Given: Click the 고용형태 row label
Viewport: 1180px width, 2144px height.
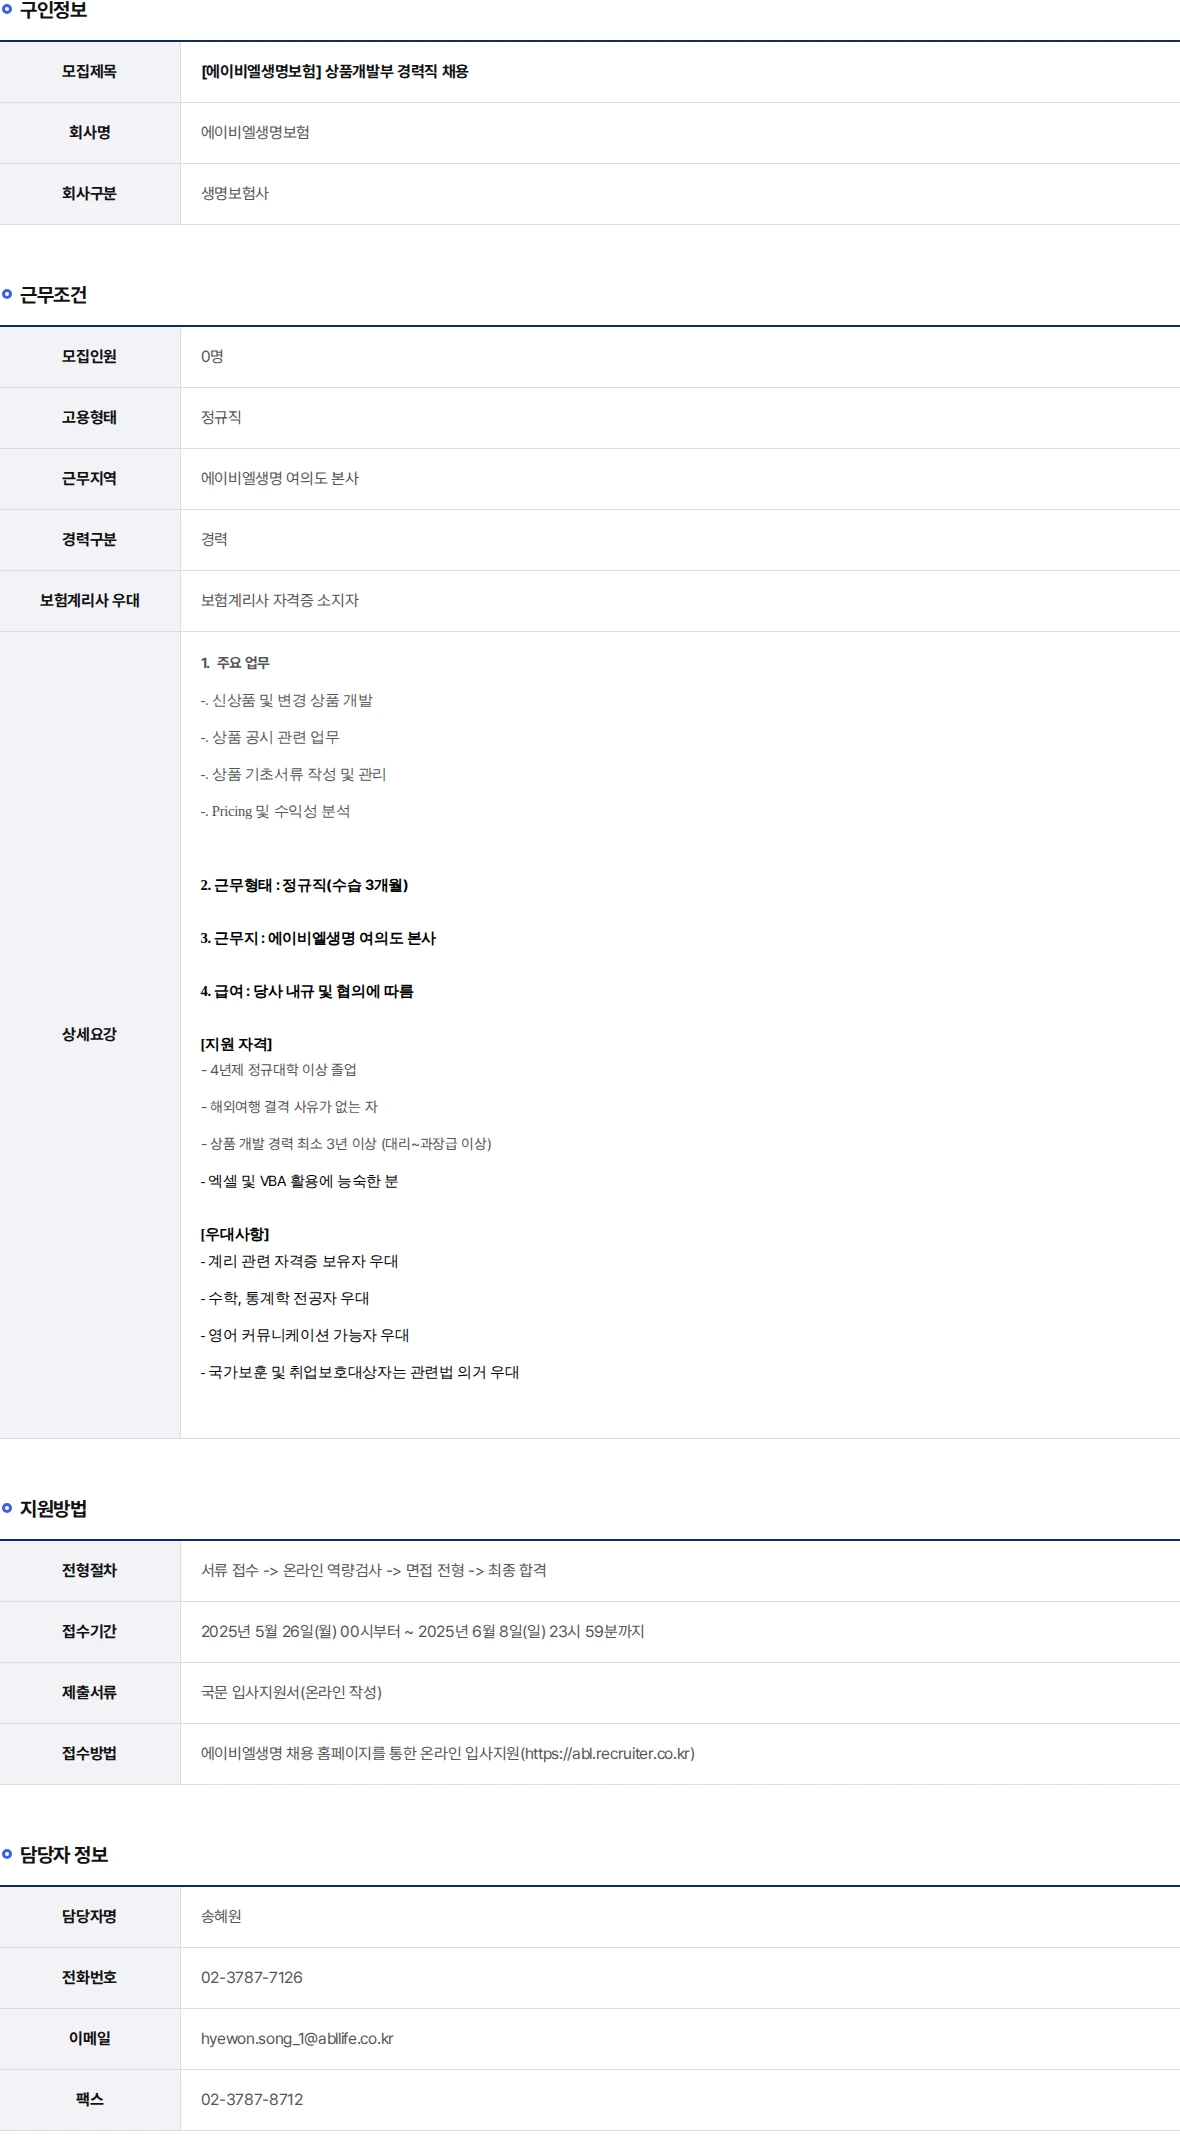Looking at the screenshot, I should [x=89, y=418].
